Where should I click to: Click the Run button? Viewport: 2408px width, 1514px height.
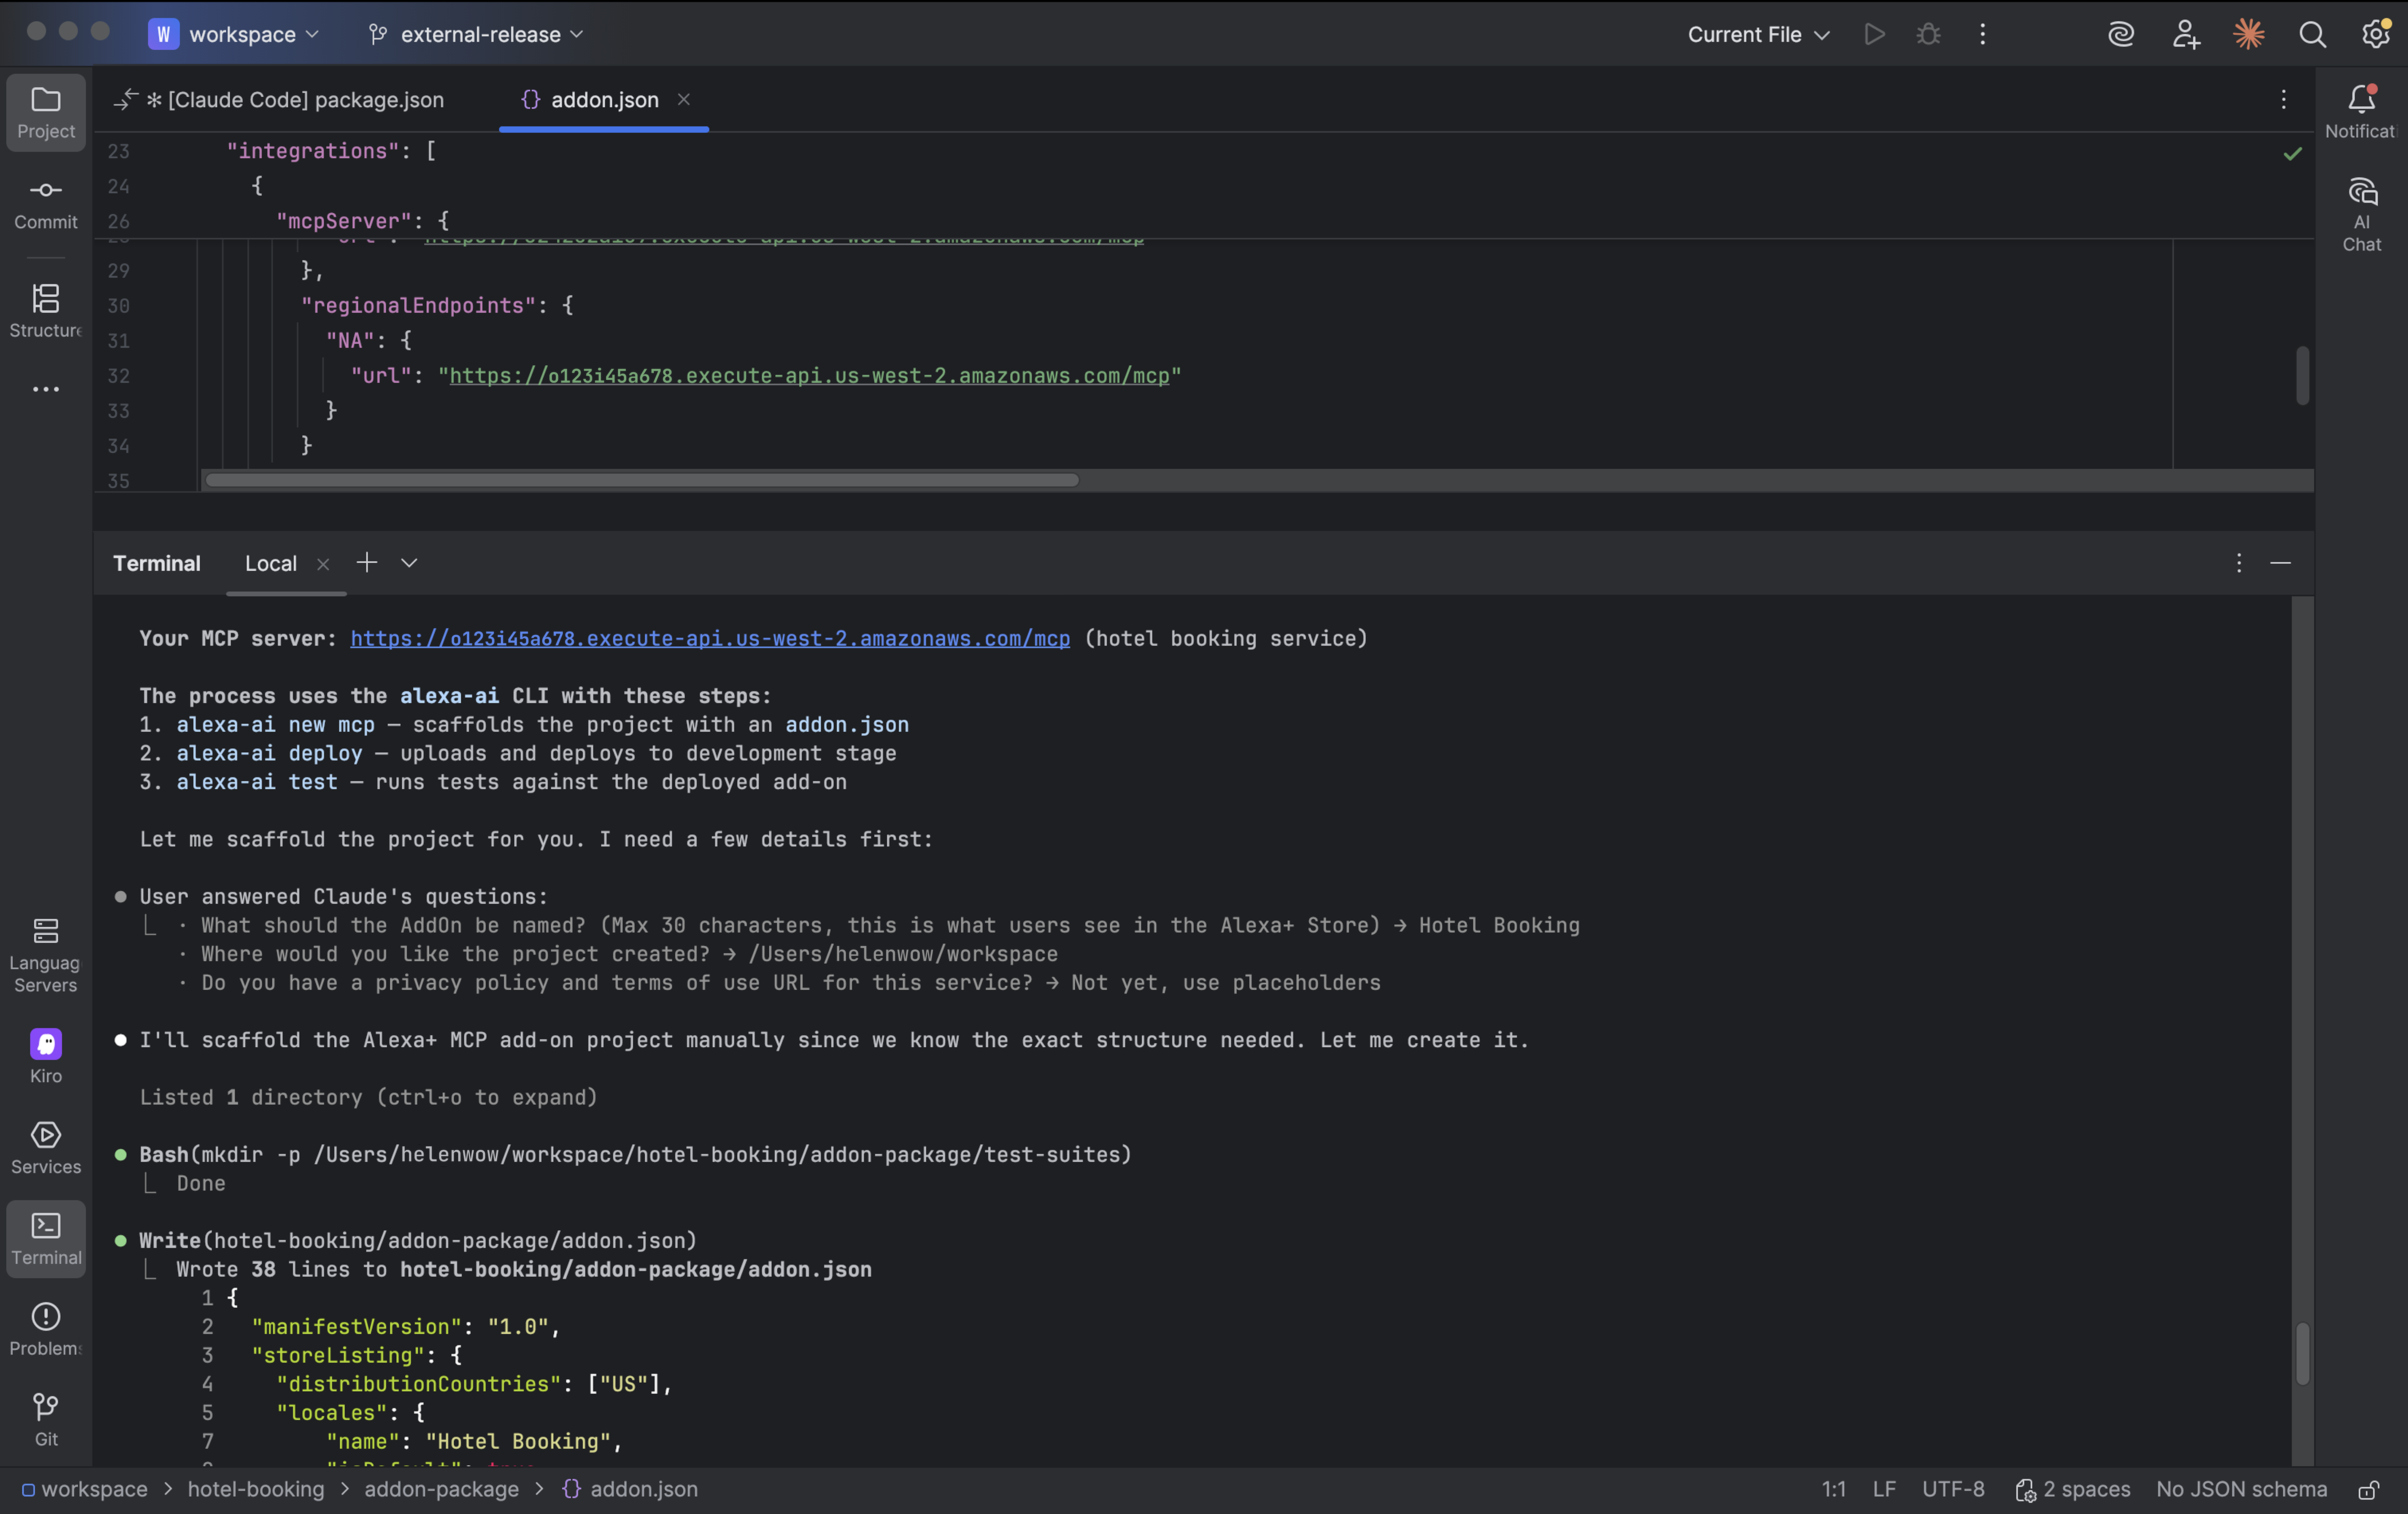pos(1875,34)
